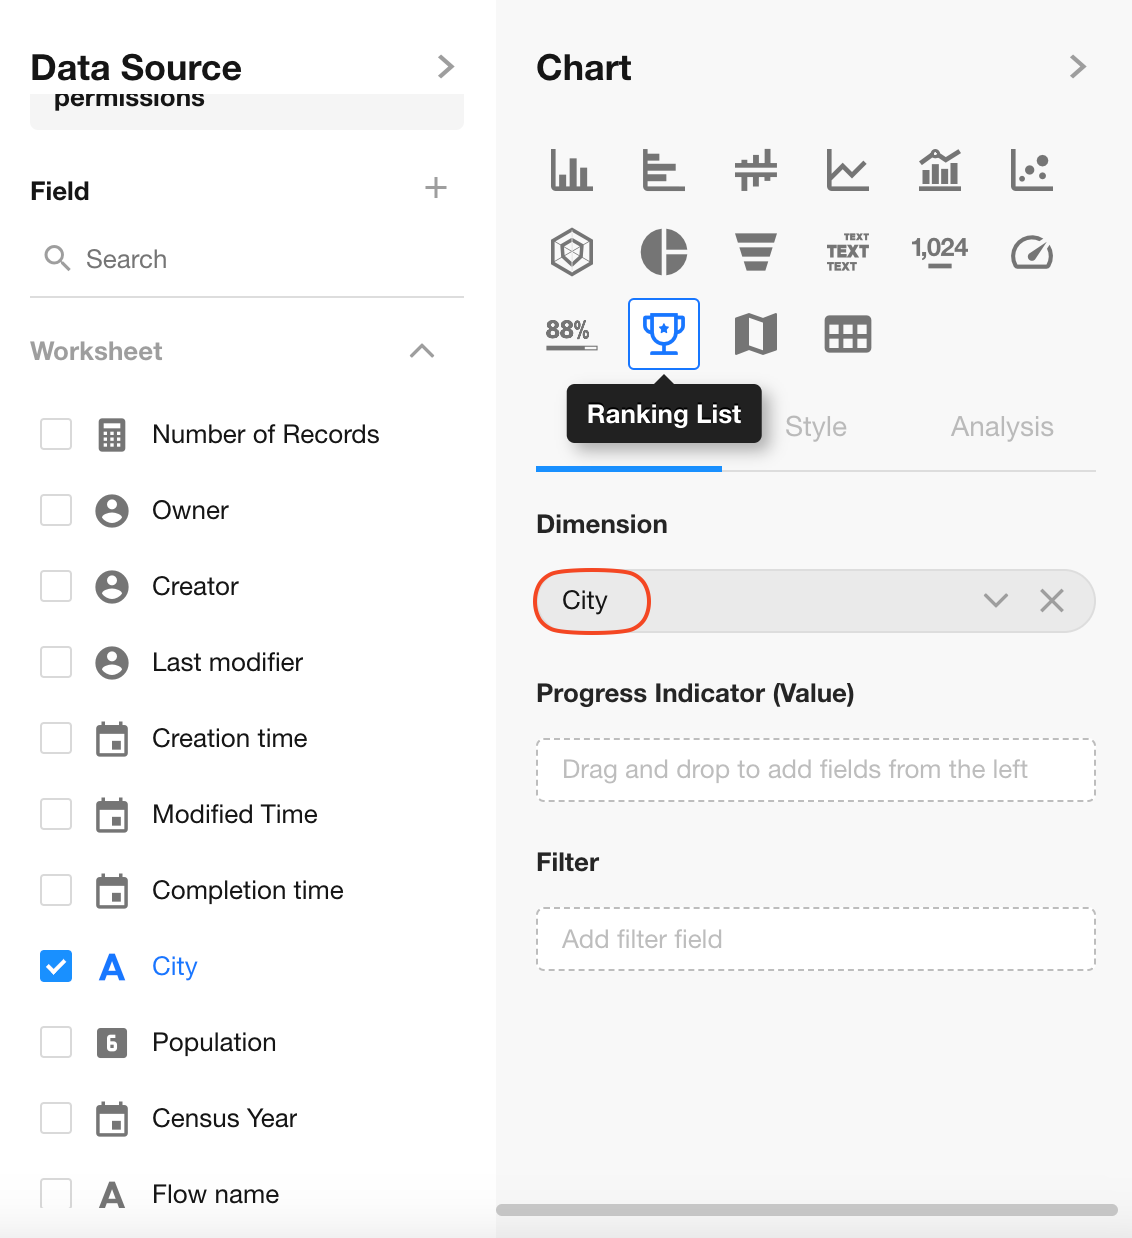Image resolution: width=1132 pixels, height=1238 pixels.
Task: Select the pivot table grid icon
Action: tap(847, 334)
